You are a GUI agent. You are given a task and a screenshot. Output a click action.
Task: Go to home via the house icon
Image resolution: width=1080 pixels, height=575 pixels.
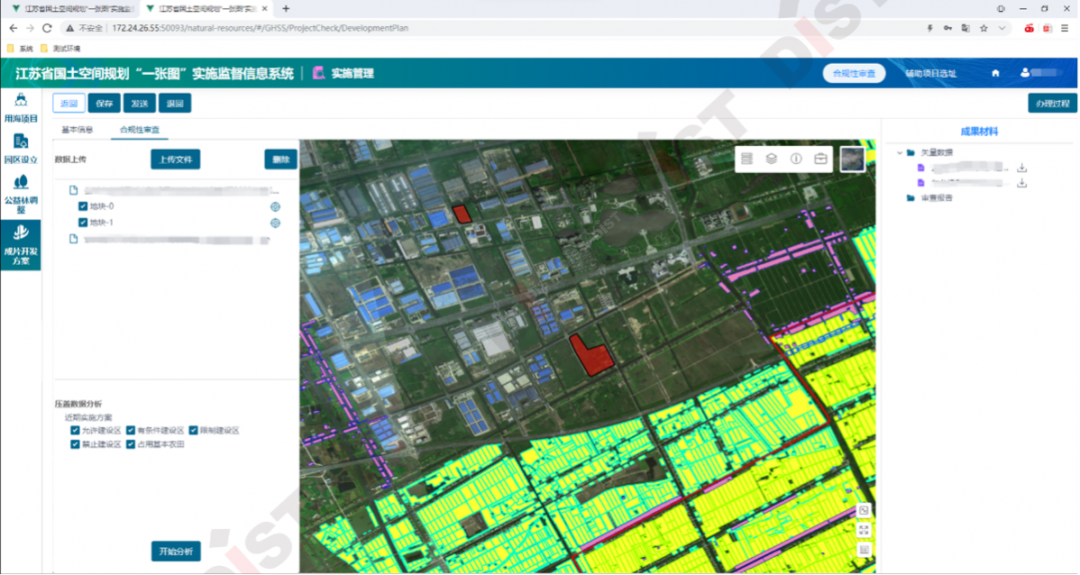995,73
